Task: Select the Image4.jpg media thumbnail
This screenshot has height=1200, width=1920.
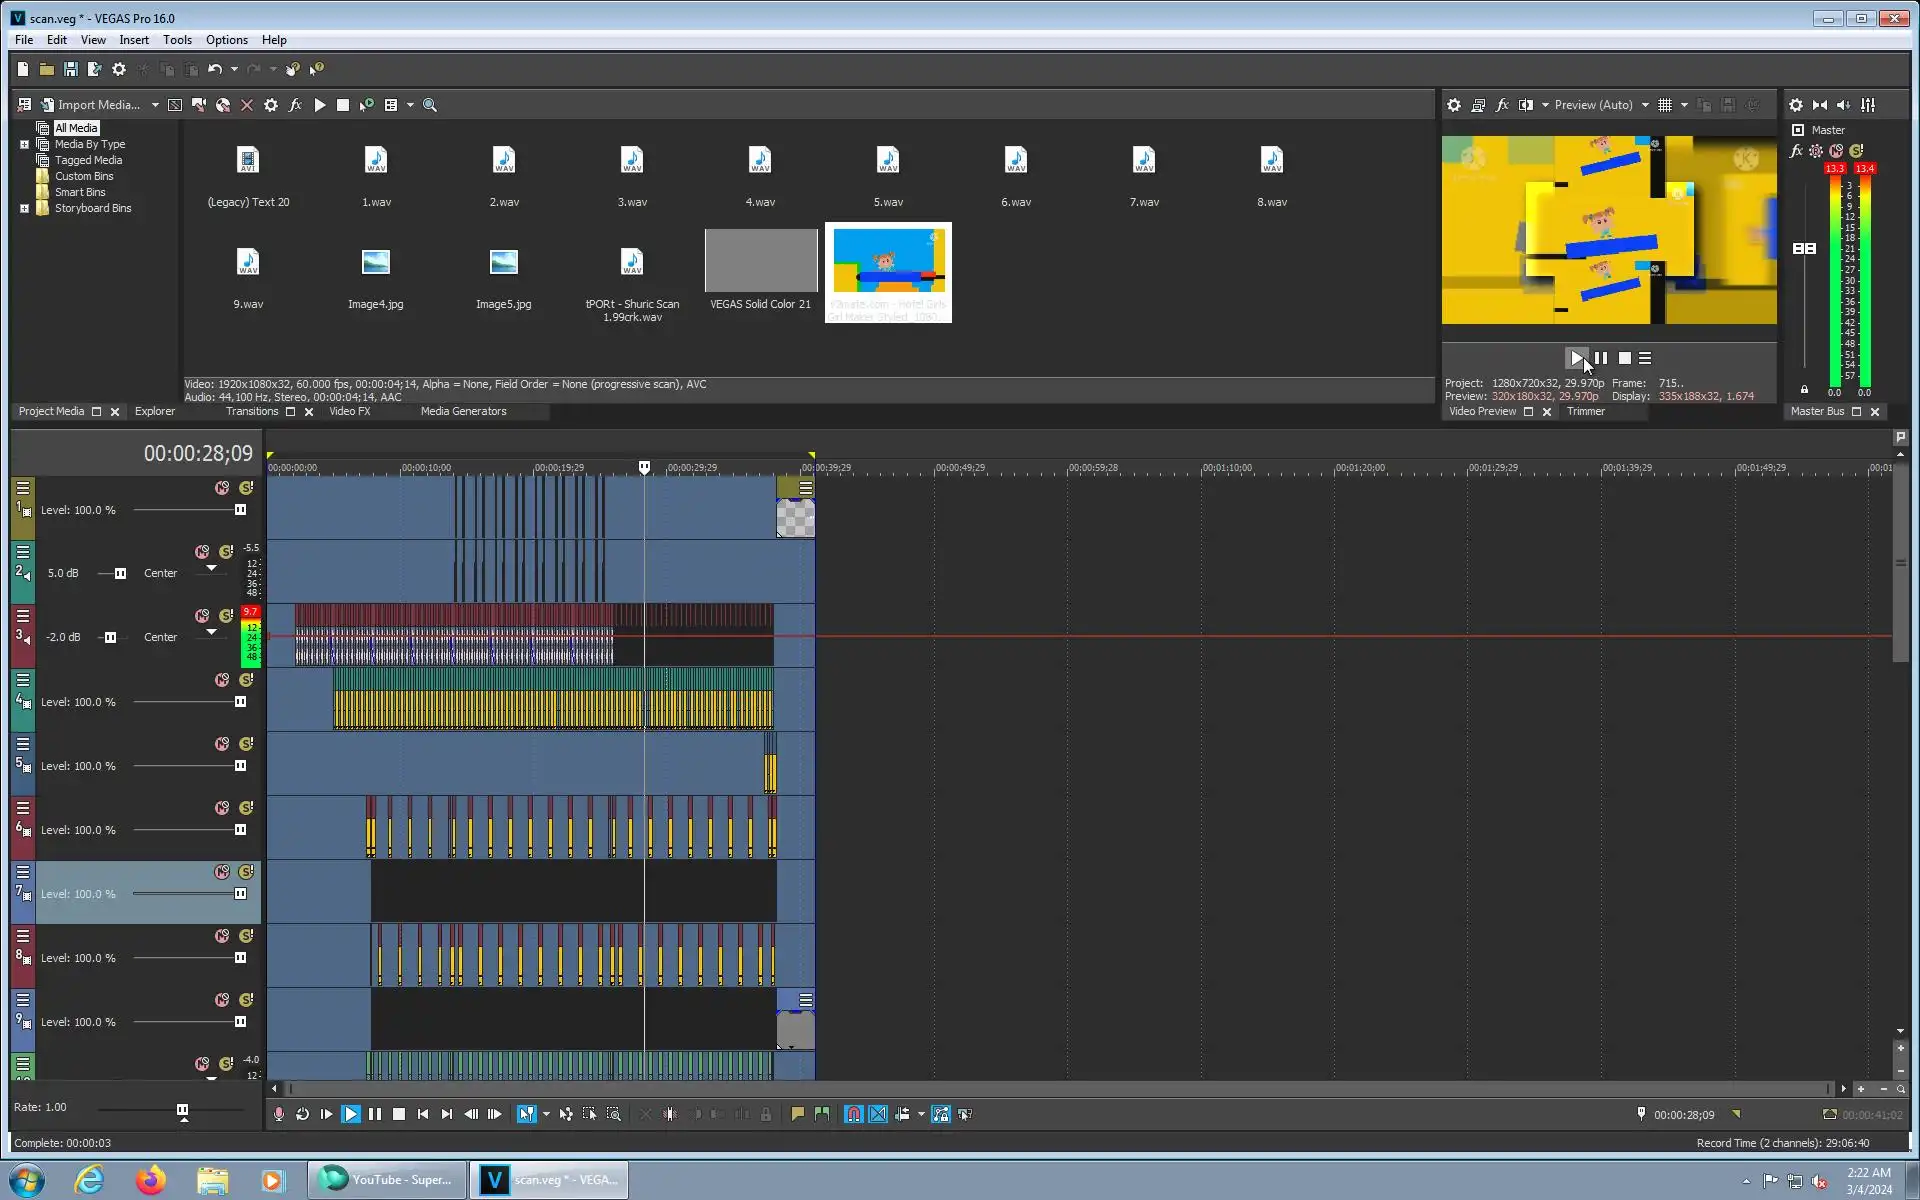Action: click(376, 264)
